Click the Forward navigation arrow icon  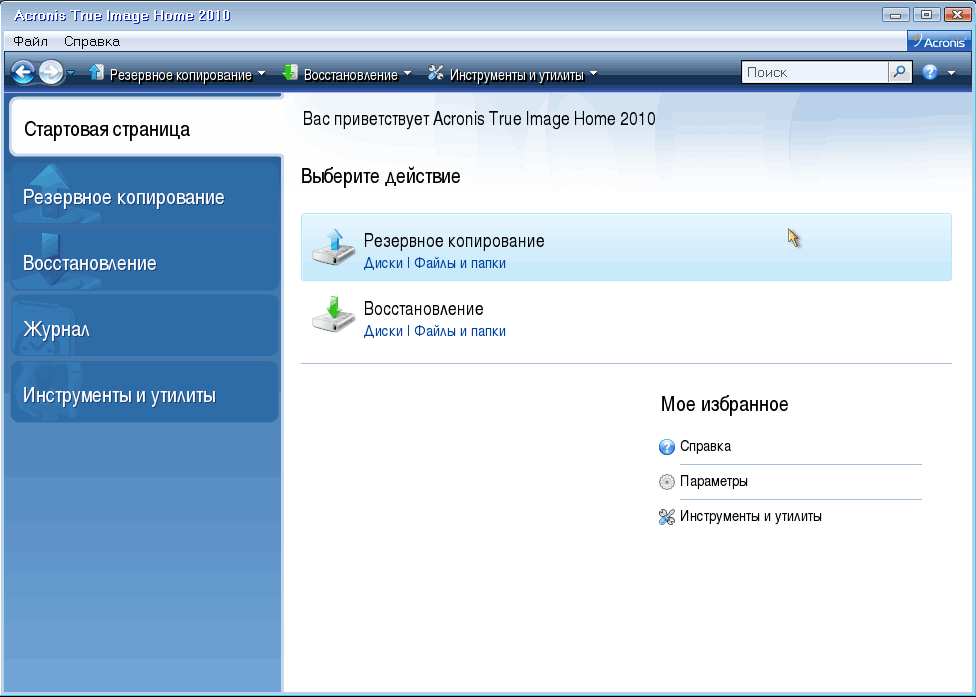pos(50,73)
